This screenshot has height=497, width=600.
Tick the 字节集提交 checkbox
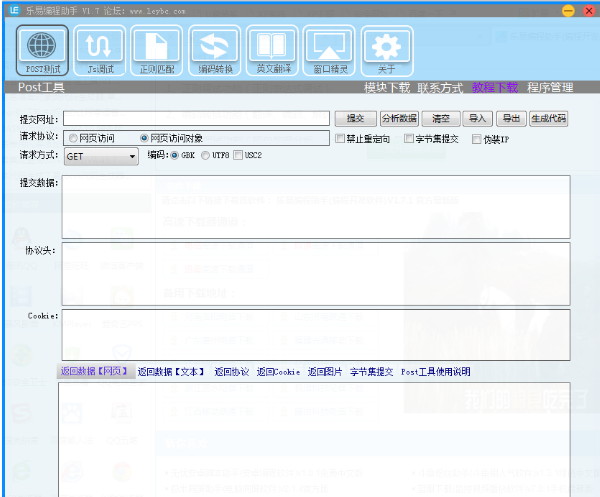[x=410, y=138]
